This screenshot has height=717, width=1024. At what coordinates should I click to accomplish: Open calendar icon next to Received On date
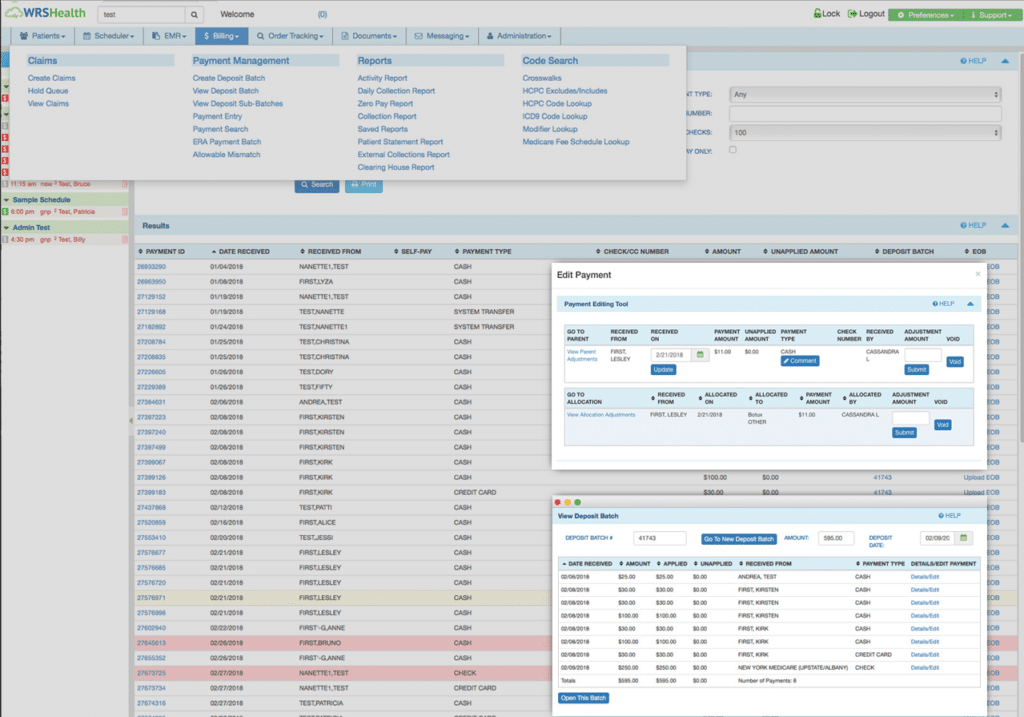[700, 355]
